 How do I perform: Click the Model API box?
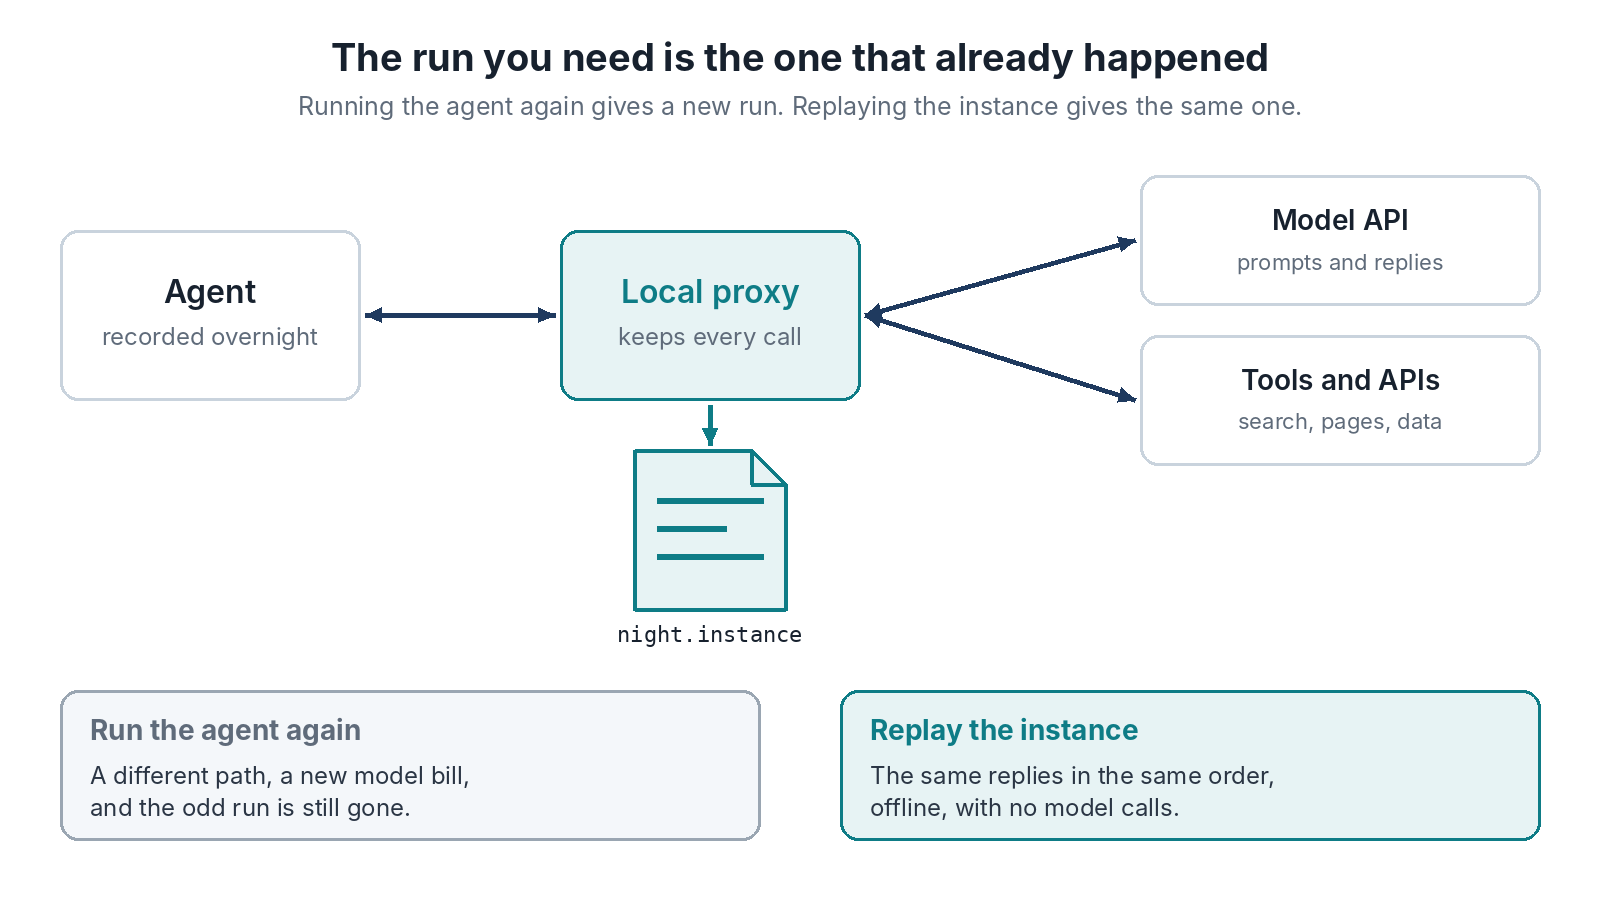(1340, 240)
